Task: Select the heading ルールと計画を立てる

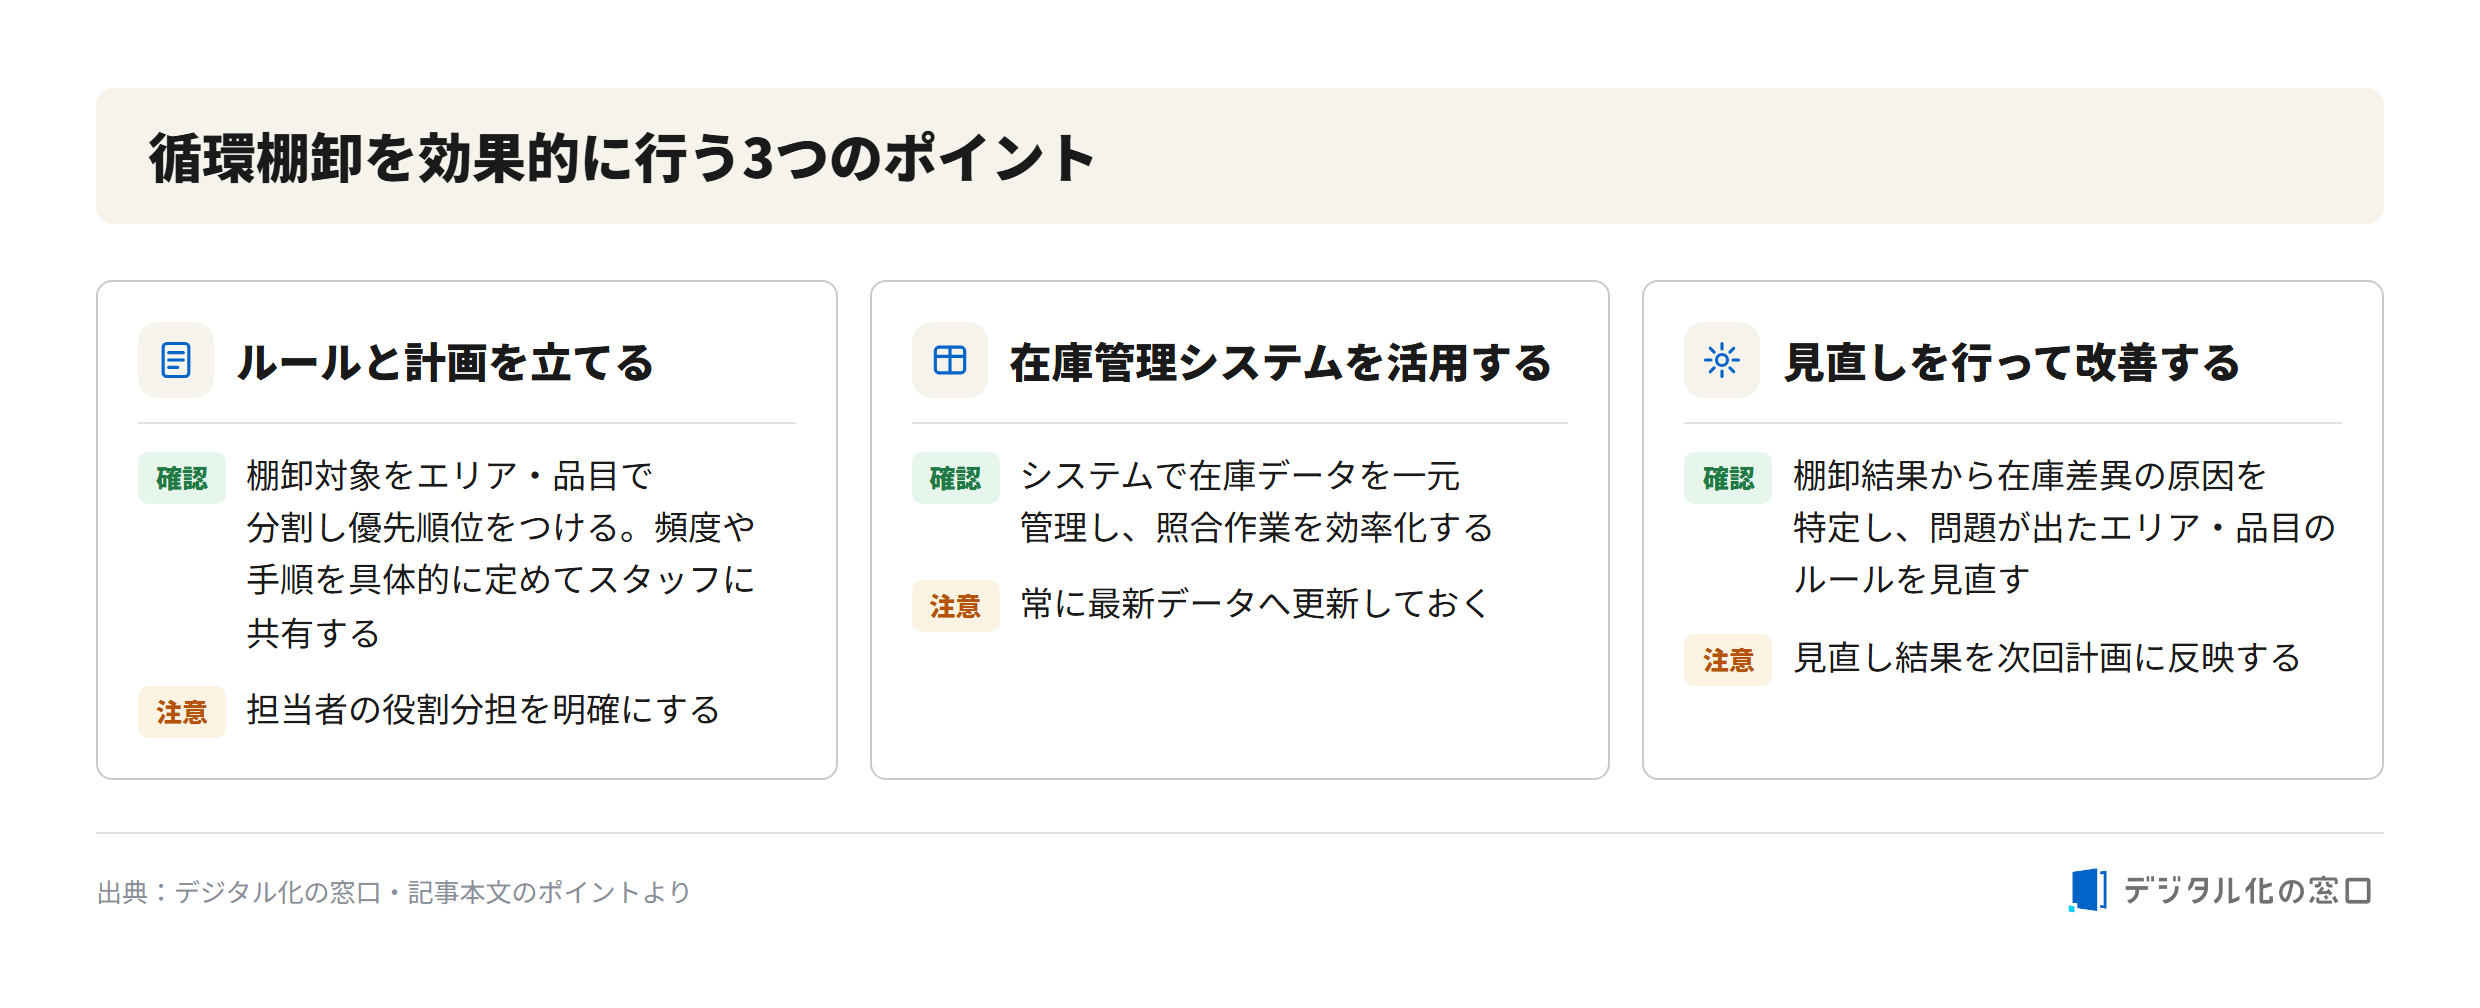Action: 445,362
